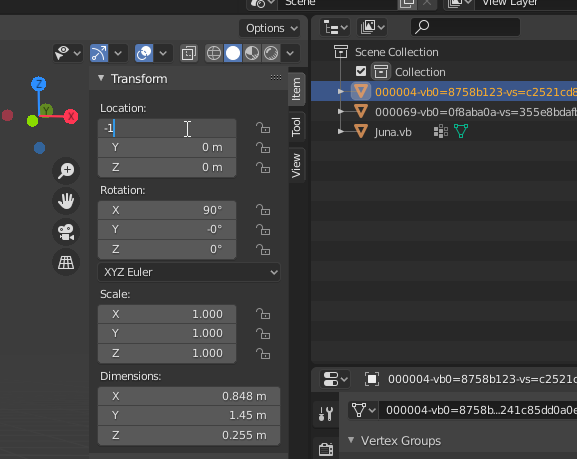Uncheck the Collection checkbox

pos(361,71)
